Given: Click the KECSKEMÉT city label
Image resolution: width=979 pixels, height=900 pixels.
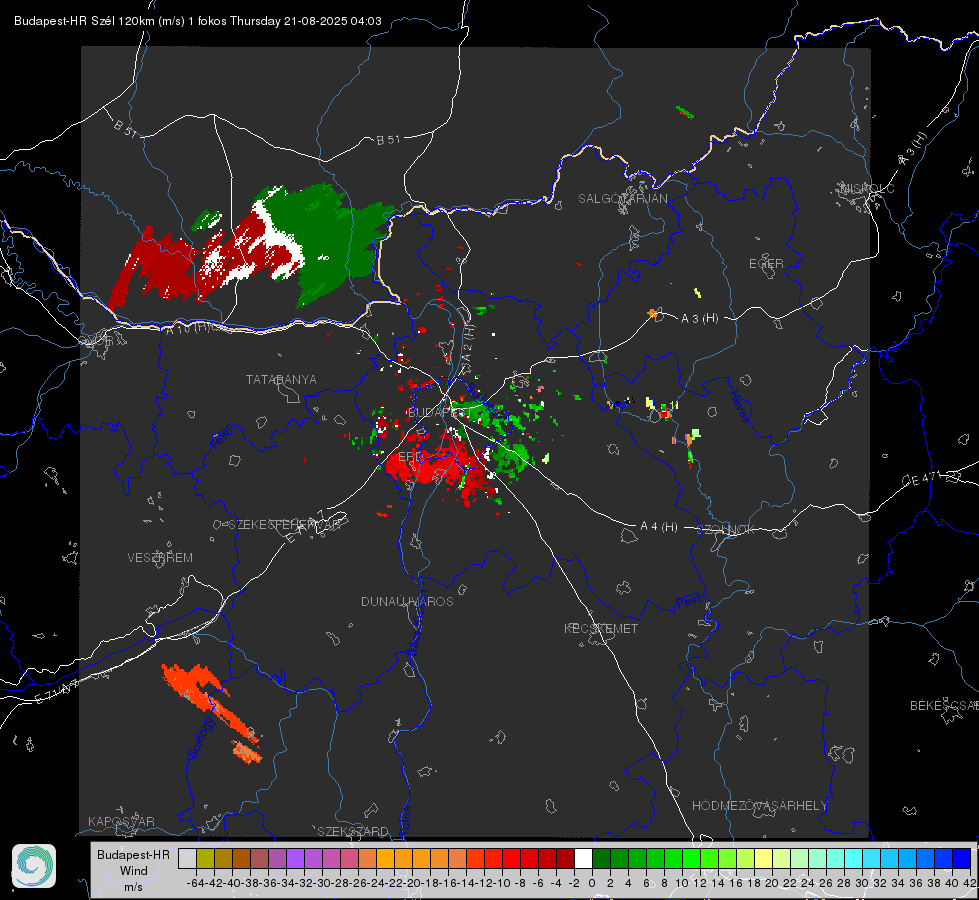Looking at the screenshot, I should click(601, 628).
